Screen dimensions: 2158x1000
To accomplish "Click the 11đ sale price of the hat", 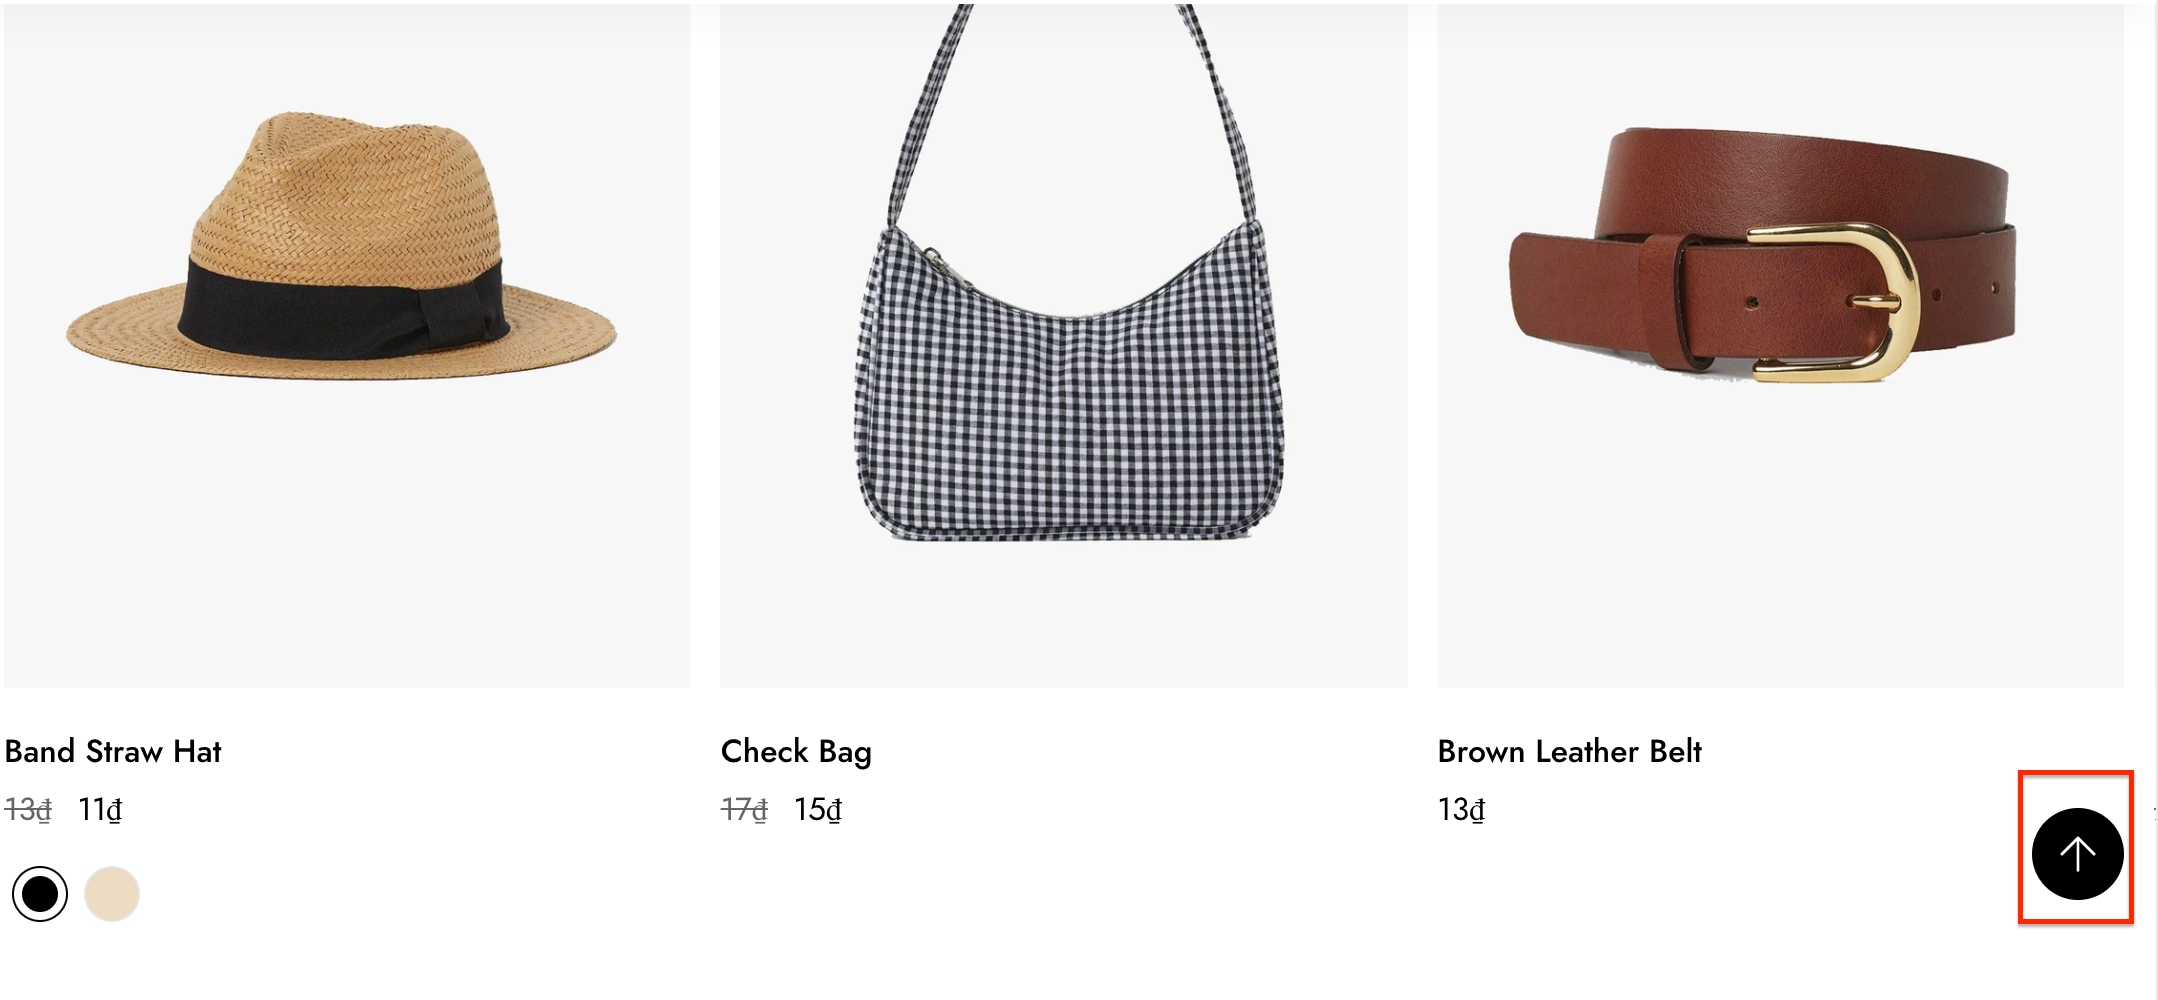I will pyautogui.click(x=100, y=809).
